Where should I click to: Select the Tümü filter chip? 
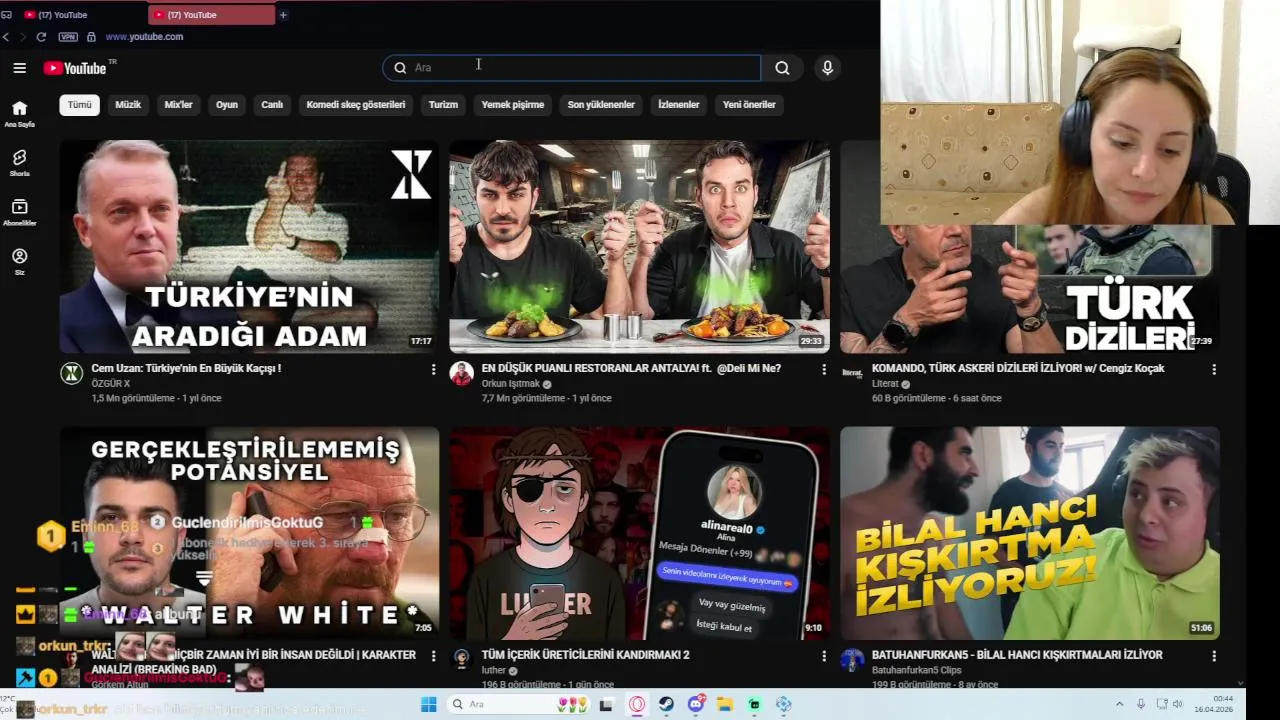79,105
